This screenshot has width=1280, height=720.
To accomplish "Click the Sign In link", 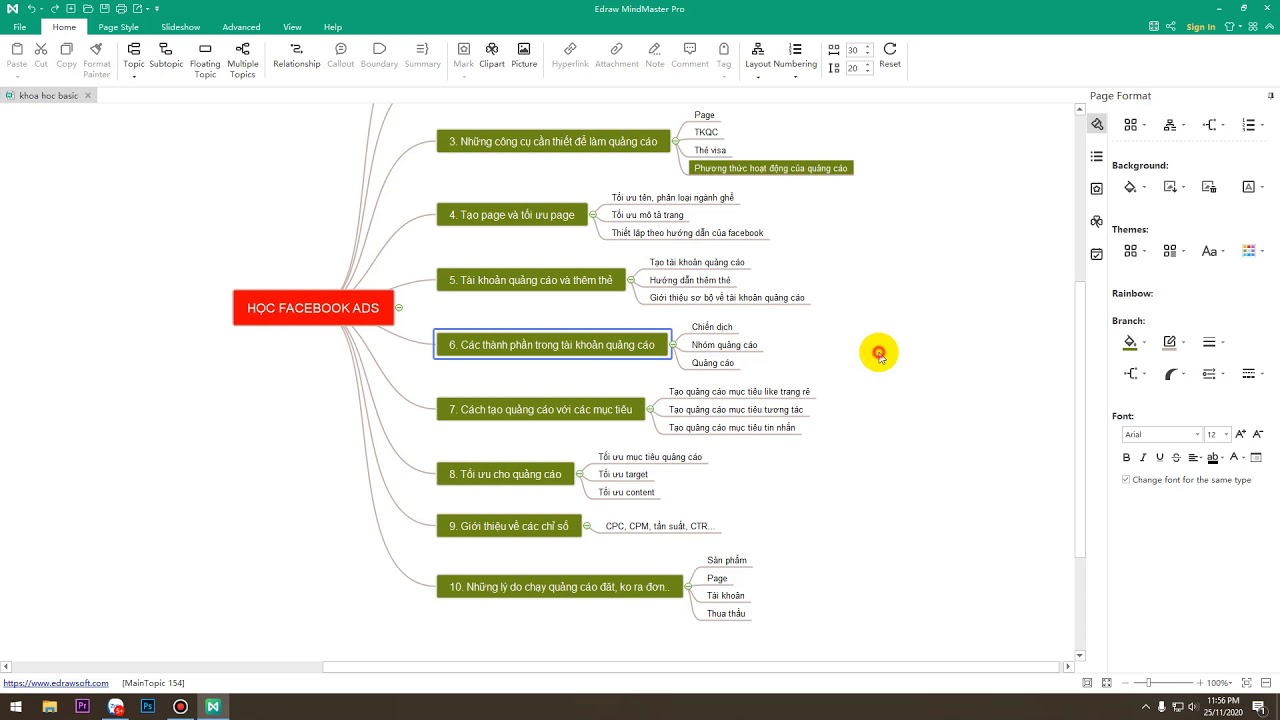I will (1201, 27).
